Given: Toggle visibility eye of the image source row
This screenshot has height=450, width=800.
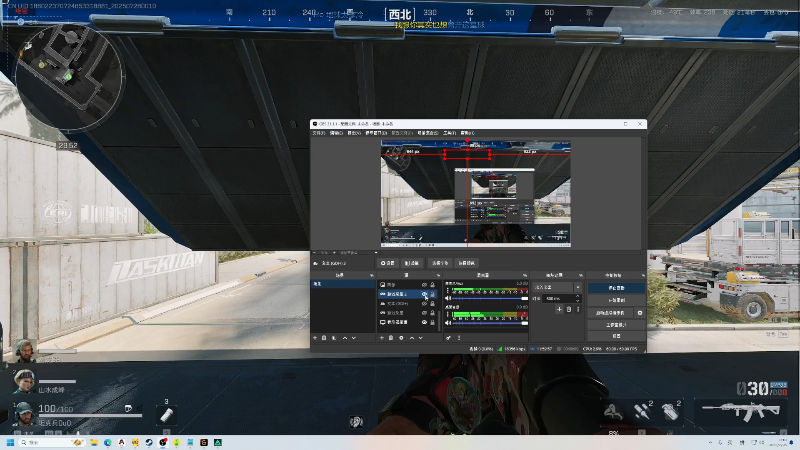Looking at the screenshot, I should pyautogui.click(x=424, y=285).
